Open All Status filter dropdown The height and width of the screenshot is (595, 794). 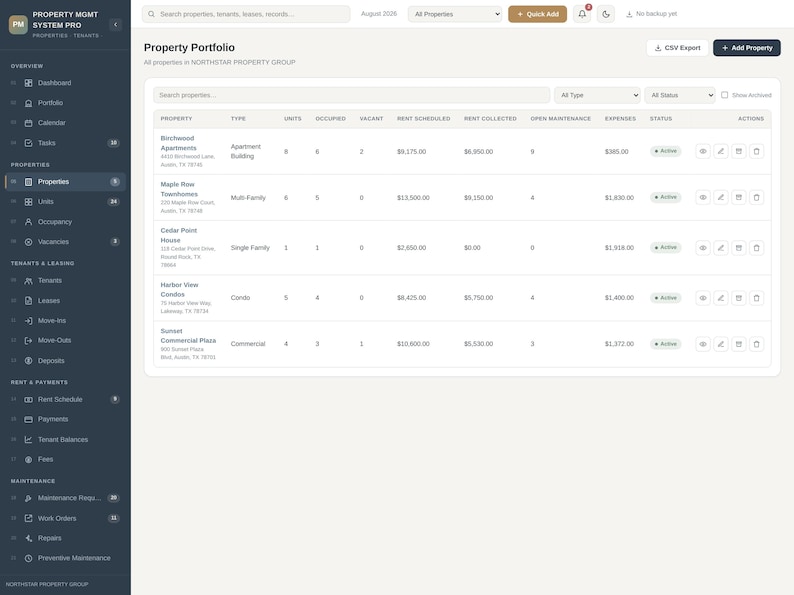(680, 95)
